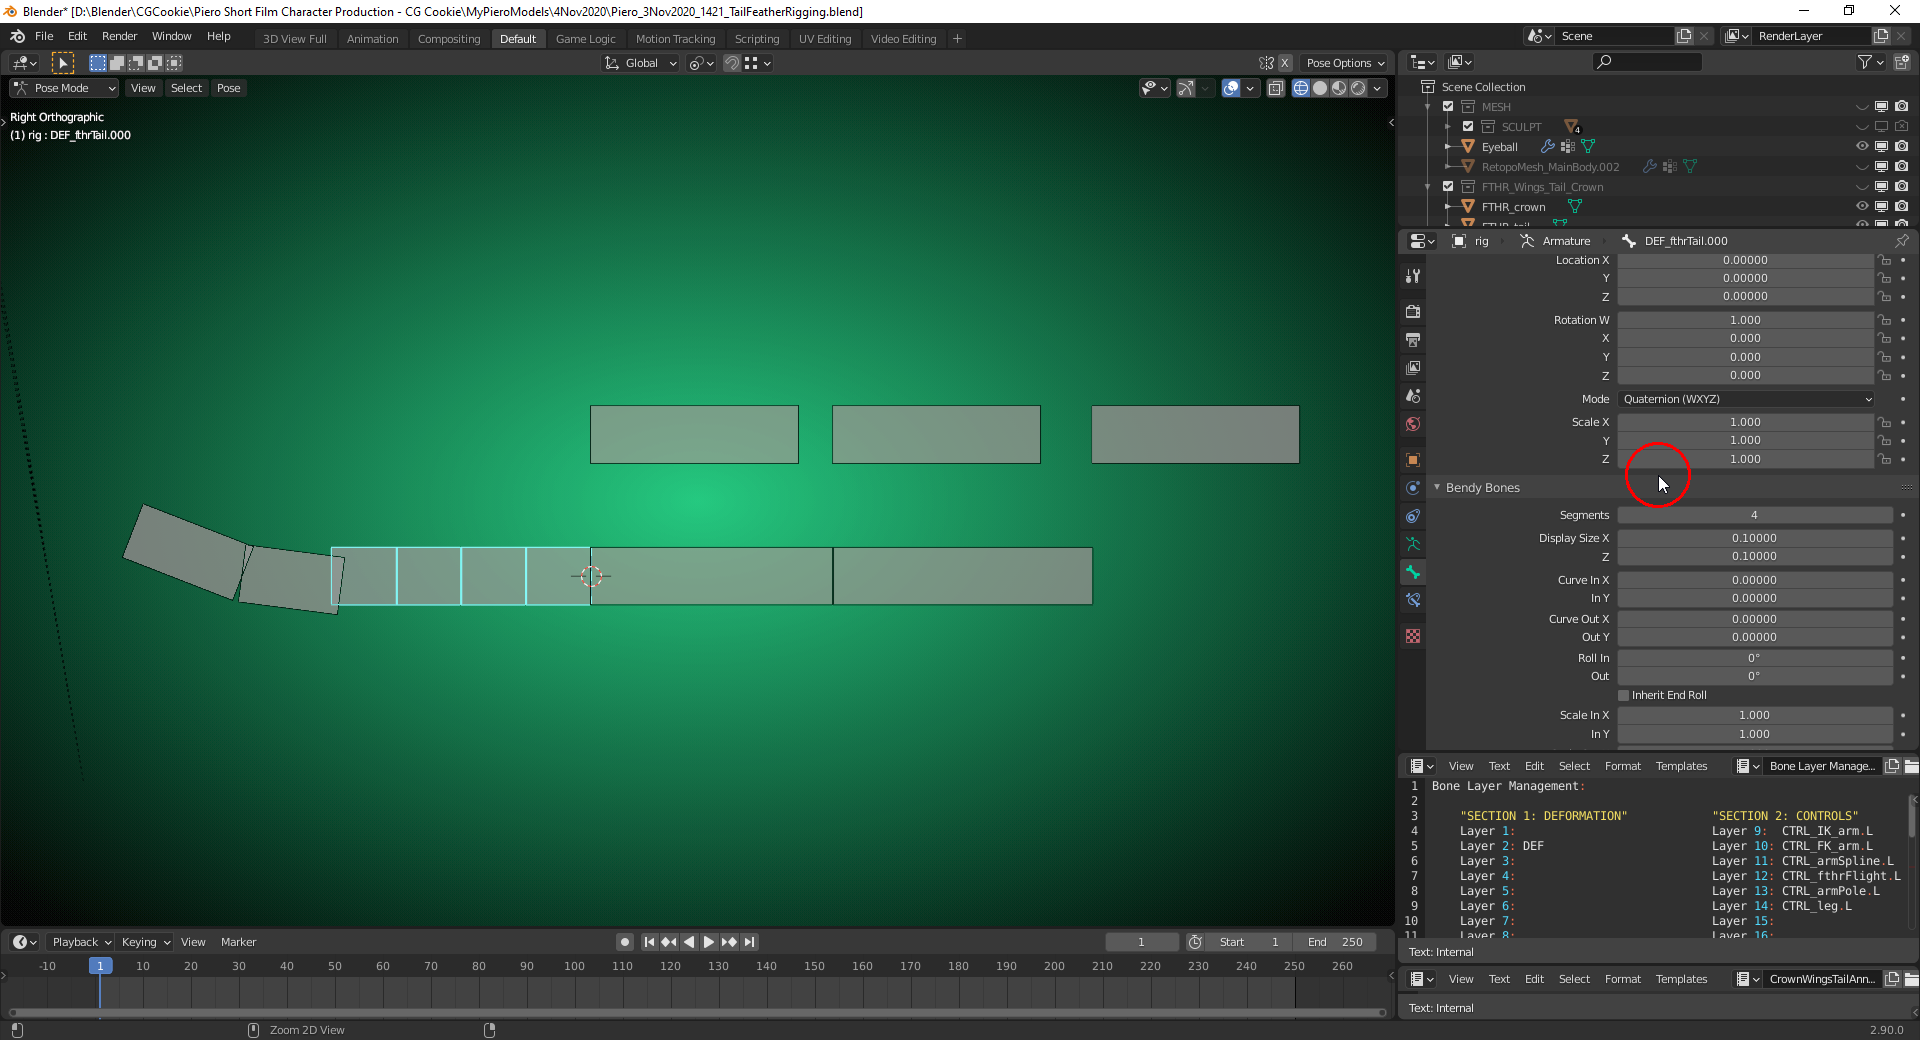This screenshot has width=1920, height=1040.
Task: Hide the Eyeball object with eye toggle
Action: (x=1862, y=146)
